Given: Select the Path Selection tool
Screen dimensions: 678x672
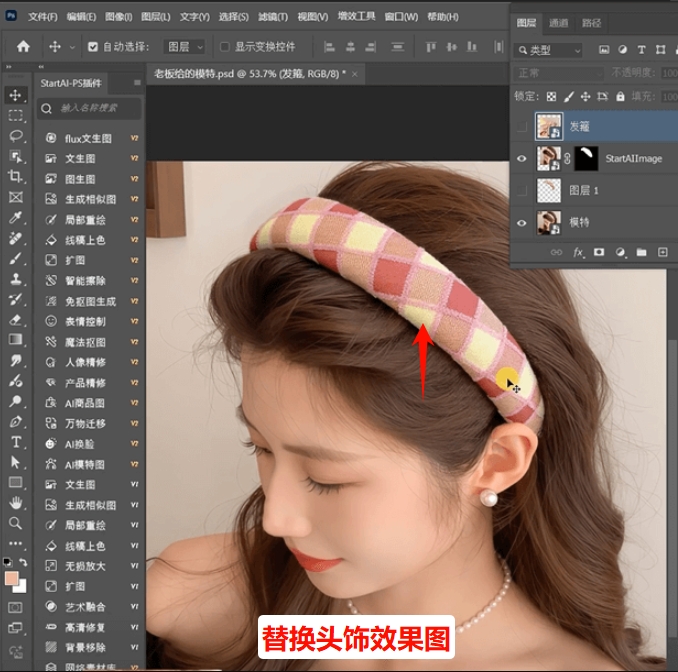Looking at the screenshot, I should click(16, 462).
